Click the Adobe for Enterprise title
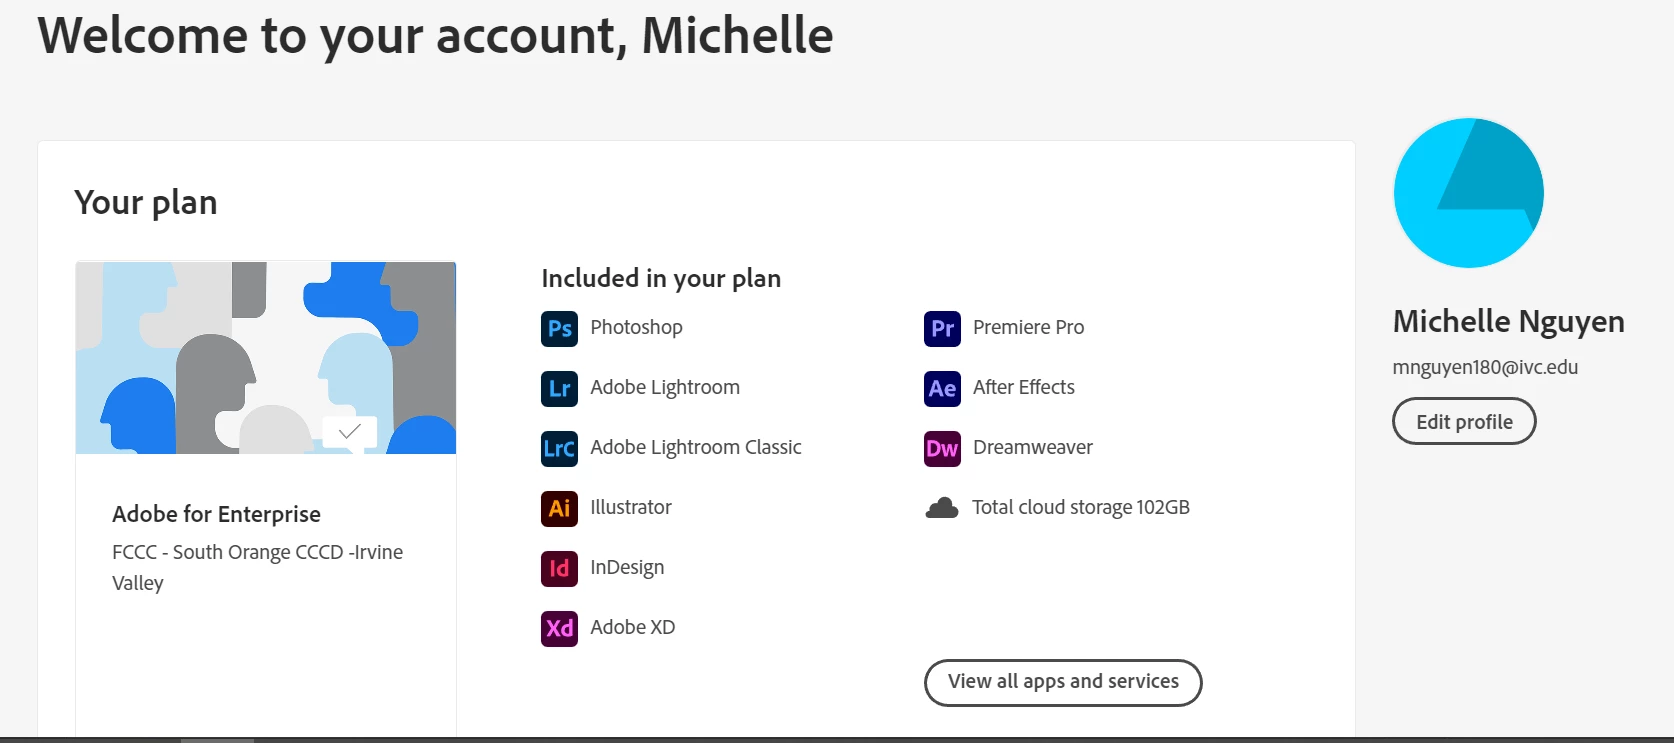 pos(216,514)
